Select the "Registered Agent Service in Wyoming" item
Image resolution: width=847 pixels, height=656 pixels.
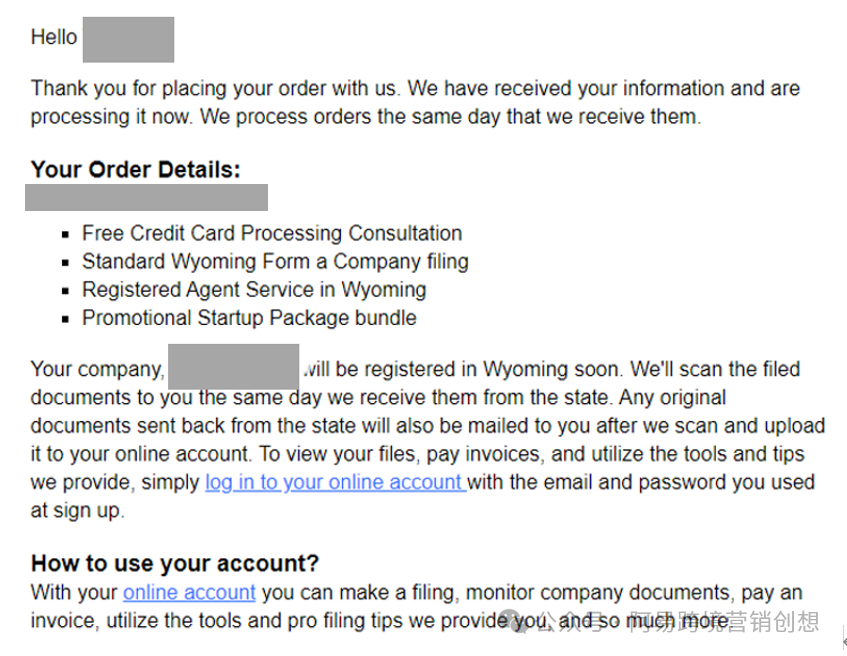point(254,290)
